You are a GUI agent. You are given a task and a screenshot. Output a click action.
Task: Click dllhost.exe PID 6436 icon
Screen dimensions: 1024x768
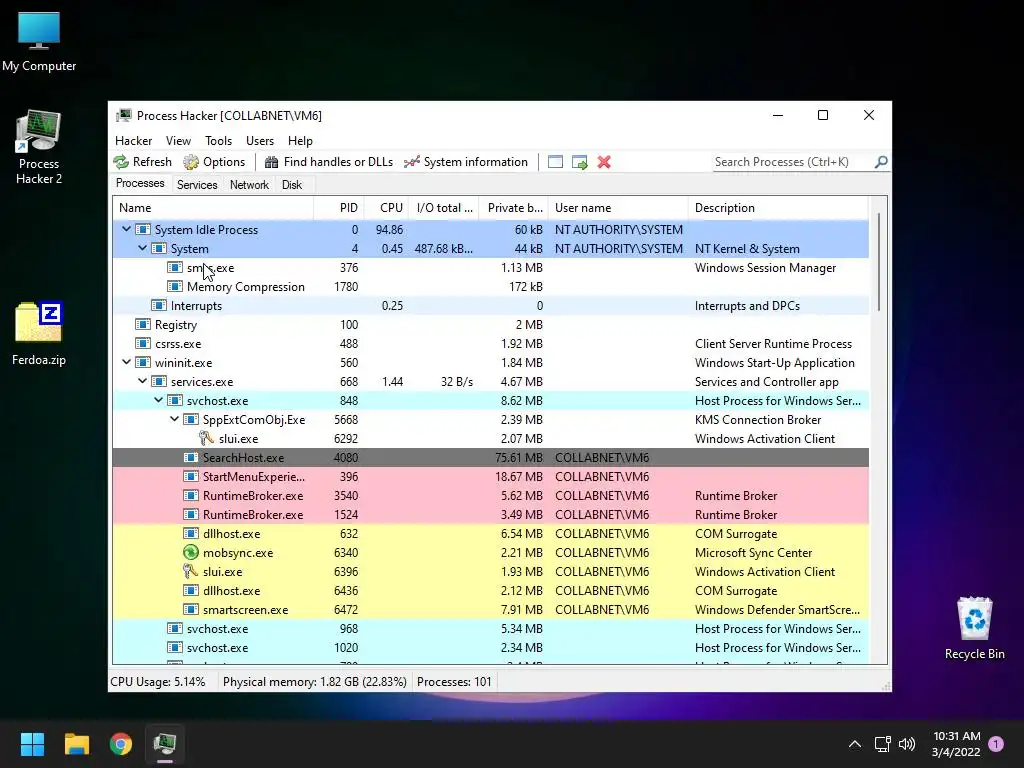[191, 590]
